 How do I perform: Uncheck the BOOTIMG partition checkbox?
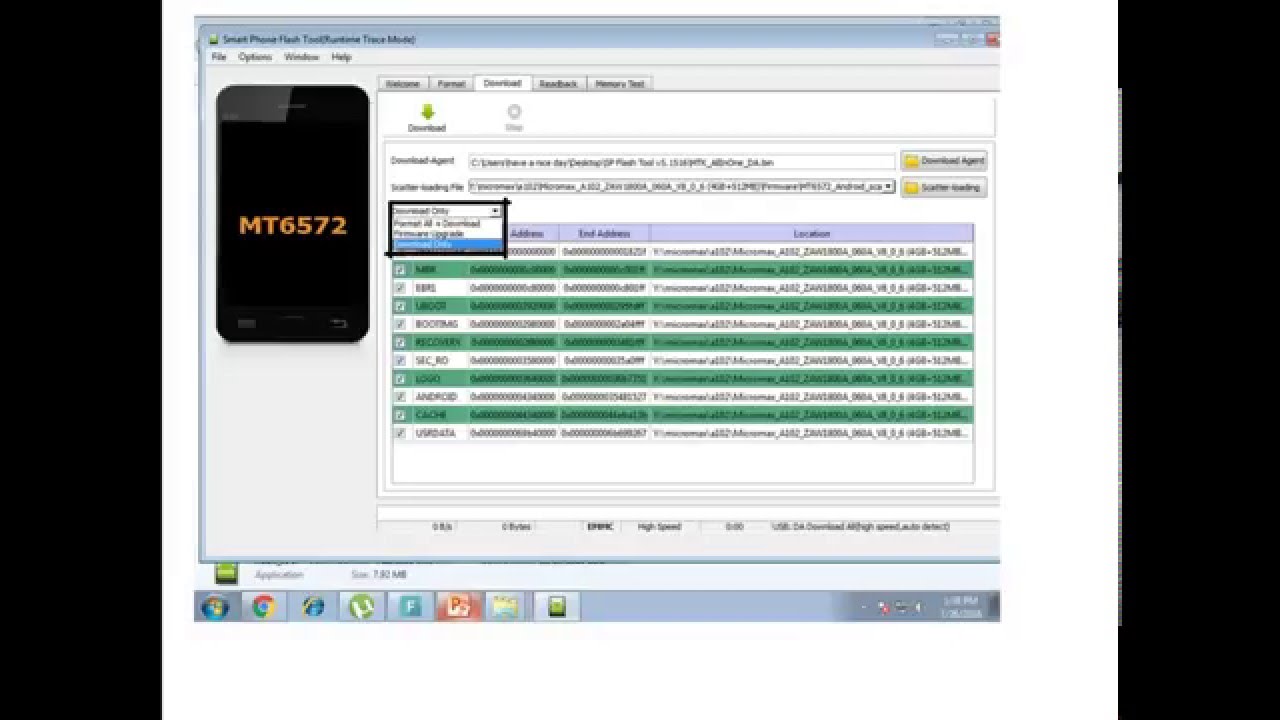400,324
